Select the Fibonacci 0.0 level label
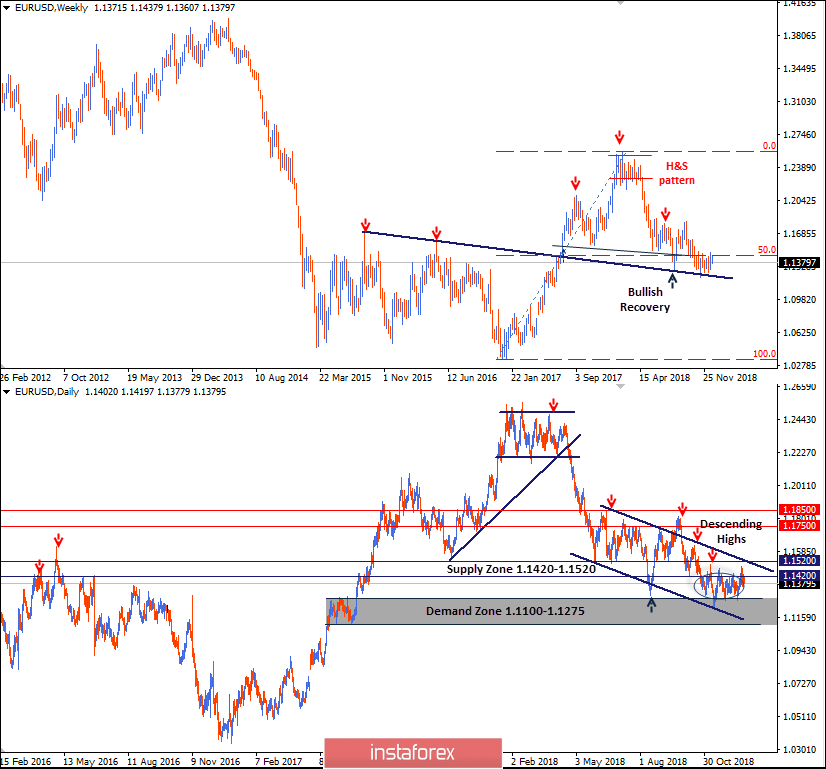 tap(769, 146)
